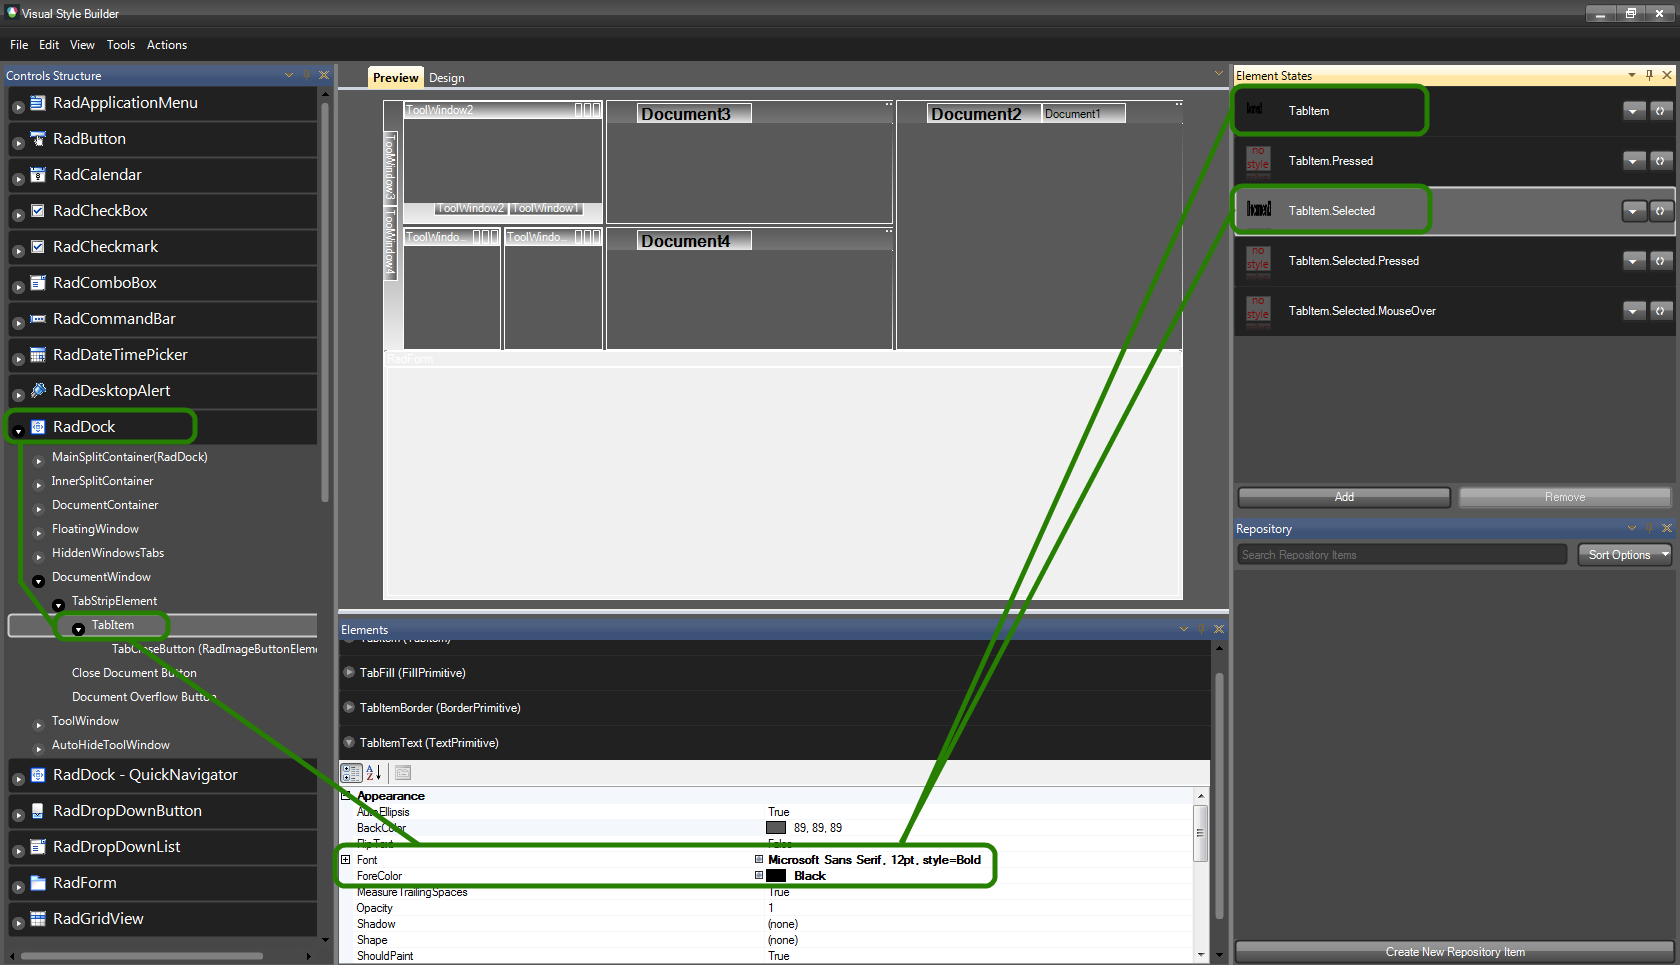Click the ForeColor property modified marker
The height and width of the screenshot is (965, 1680).
759,875
